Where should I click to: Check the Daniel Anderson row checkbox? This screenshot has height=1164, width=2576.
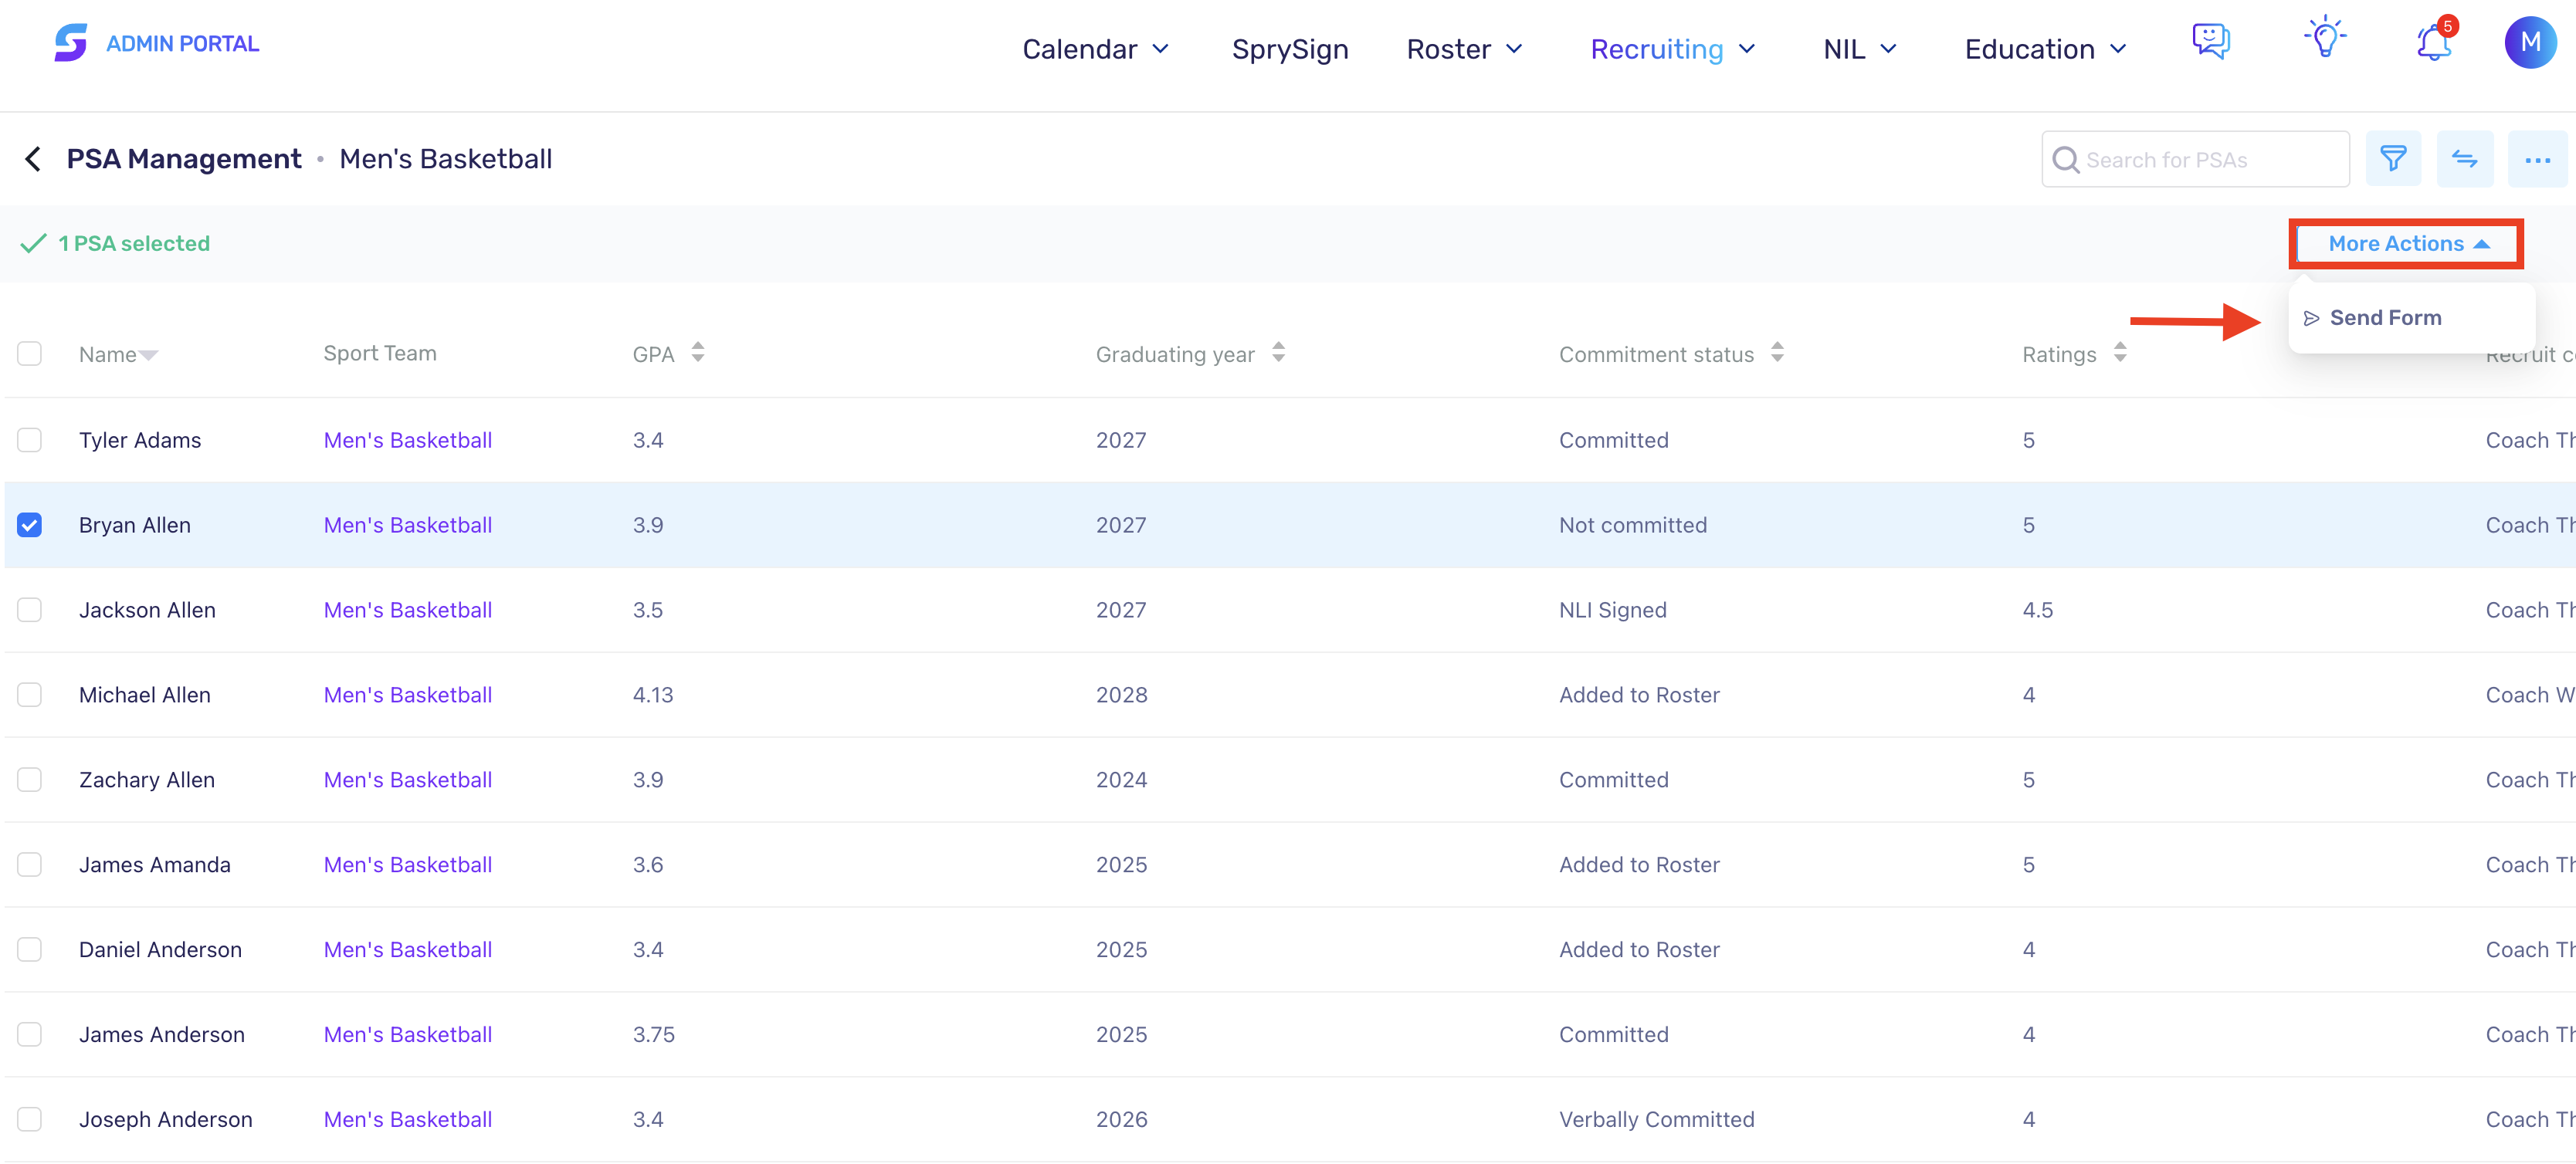tap(30, 950)
